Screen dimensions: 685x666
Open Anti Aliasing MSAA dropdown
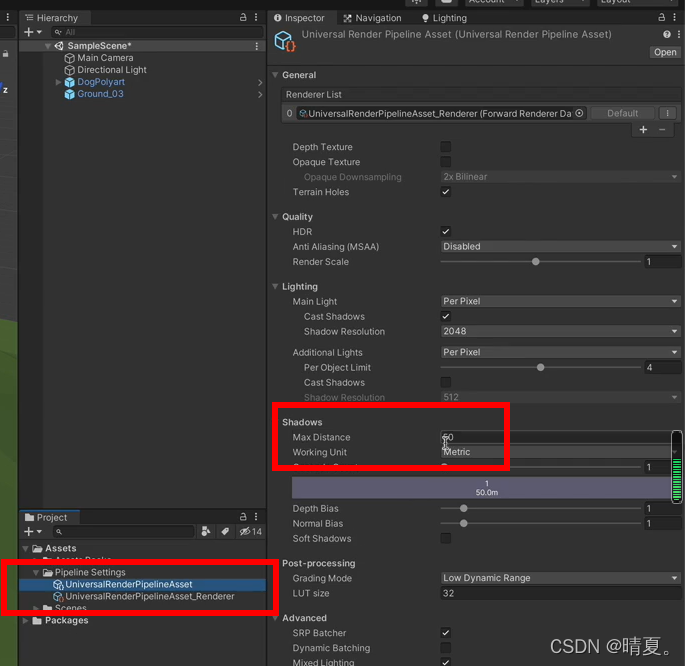tap(560, 246)
